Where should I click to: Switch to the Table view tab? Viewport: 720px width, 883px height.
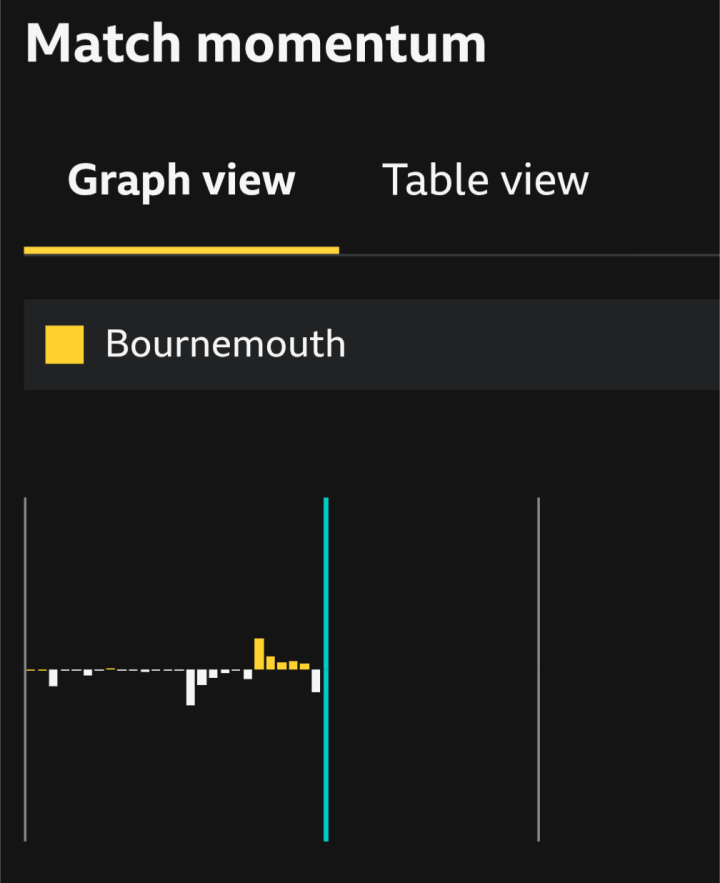click(x=485, y=180)
